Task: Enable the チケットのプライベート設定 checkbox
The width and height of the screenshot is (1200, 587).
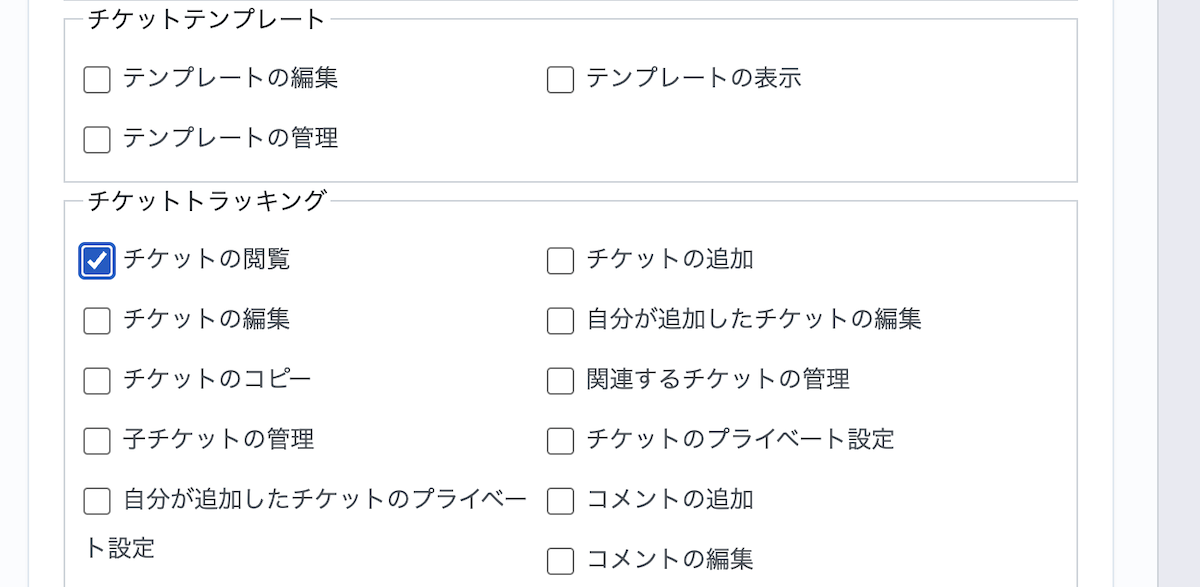Action: pyautogui.click(x=560, y=441)
